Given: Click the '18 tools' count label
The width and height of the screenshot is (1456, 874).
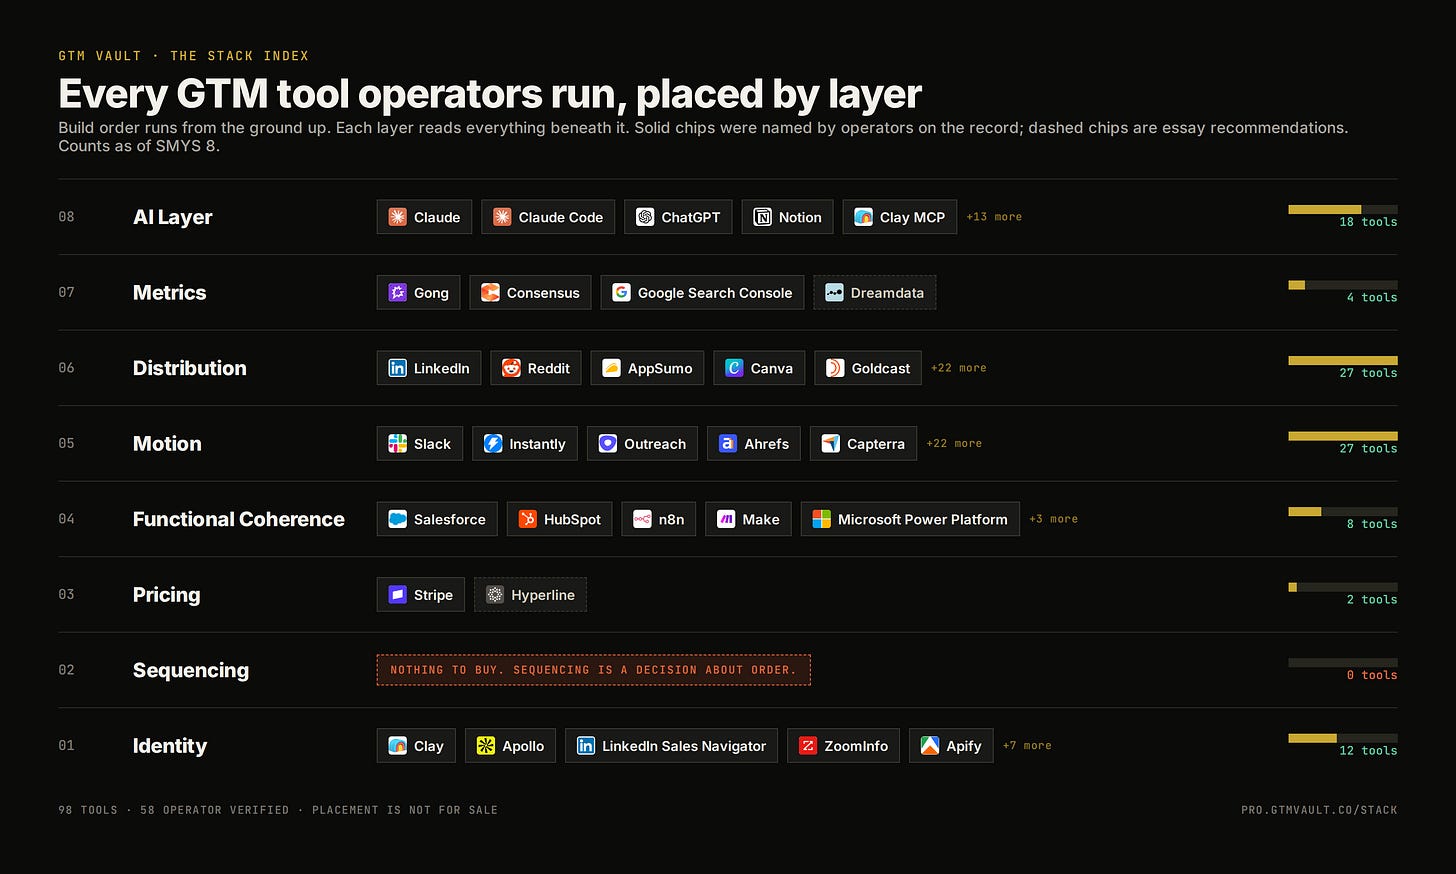Looking at the screenshot, I should point(1368,222).
